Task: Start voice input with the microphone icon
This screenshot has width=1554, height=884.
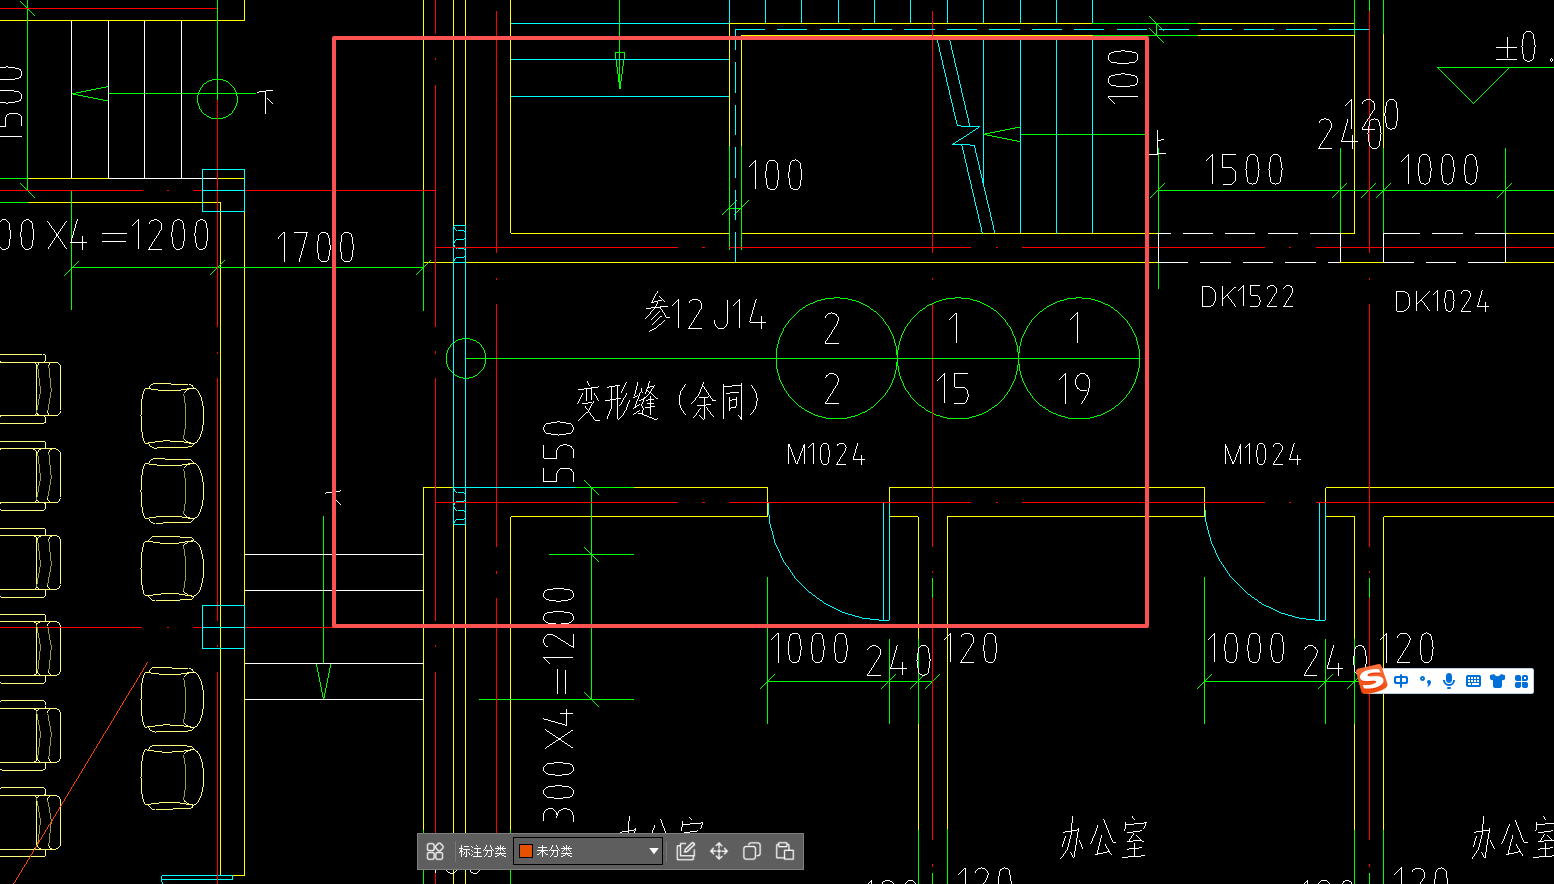Action: coord(1449,681)
